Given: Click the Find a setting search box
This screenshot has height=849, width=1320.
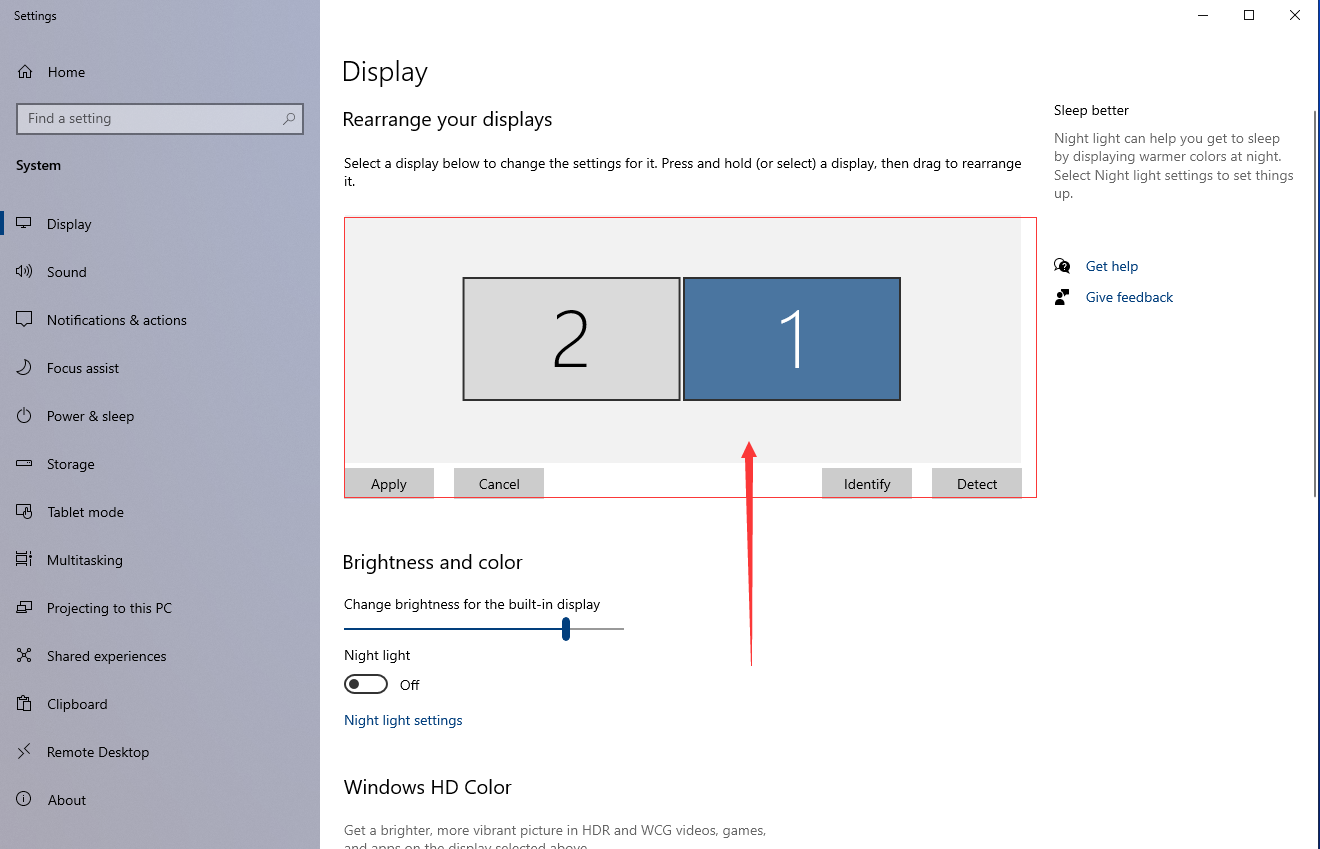Looking at the screenshot, I should click(160, 118).
